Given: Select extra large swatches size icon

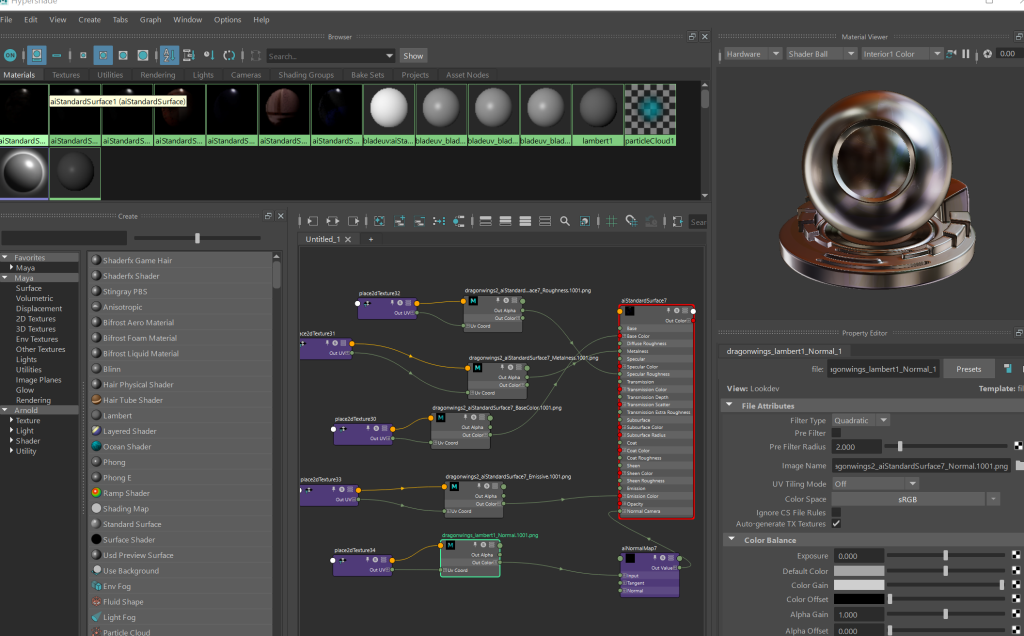Looking at the screenshot, I should coord(142,56).
